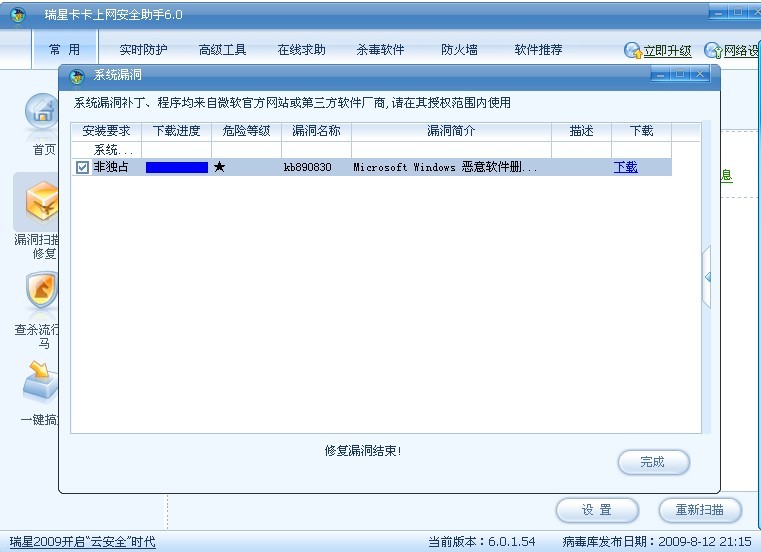This screenshot has height=552, width=761.
Task: Open the 立即升级 link
Action: pyautogui.click(x=667, y=50)
